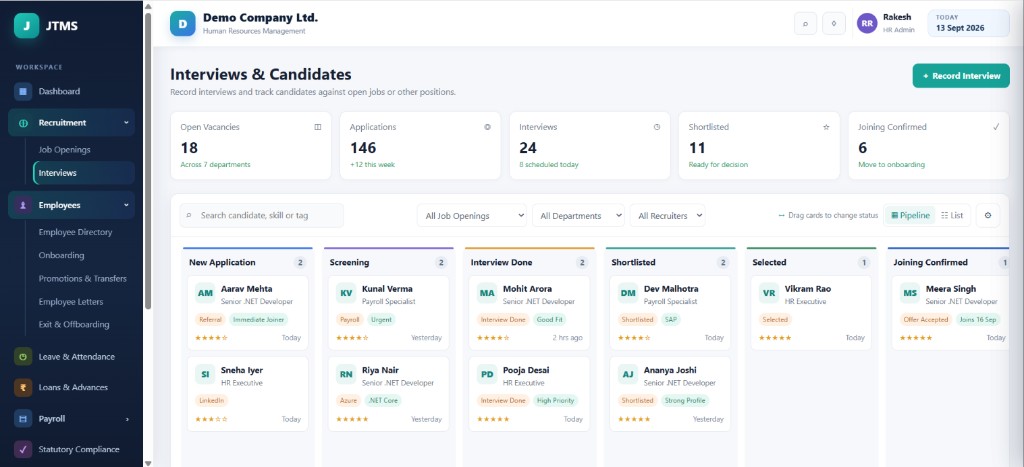This screenshot has width=1024, height=467.
Task: Open the All Job Openings dropdown
Action: [472, 216]
